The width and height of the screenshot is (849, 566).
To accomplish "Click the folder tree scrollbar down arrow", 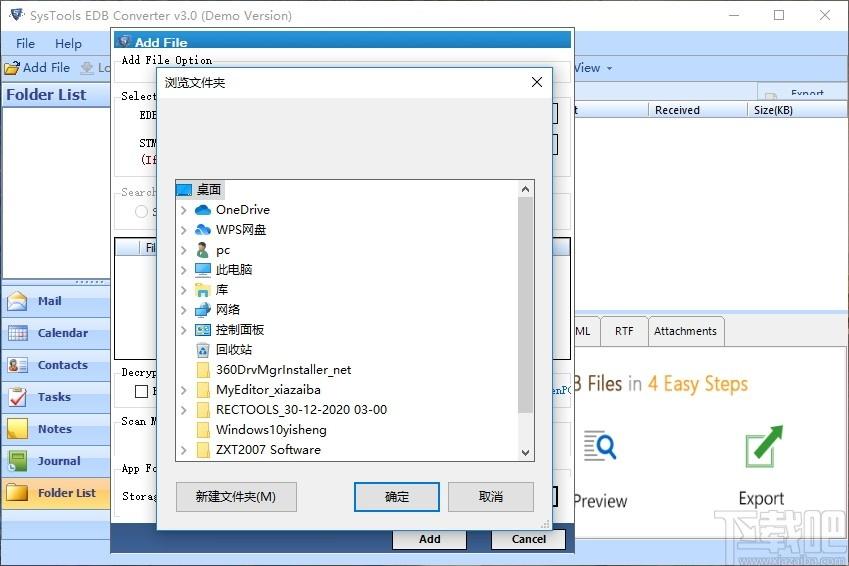I will [x=525, y=452].
